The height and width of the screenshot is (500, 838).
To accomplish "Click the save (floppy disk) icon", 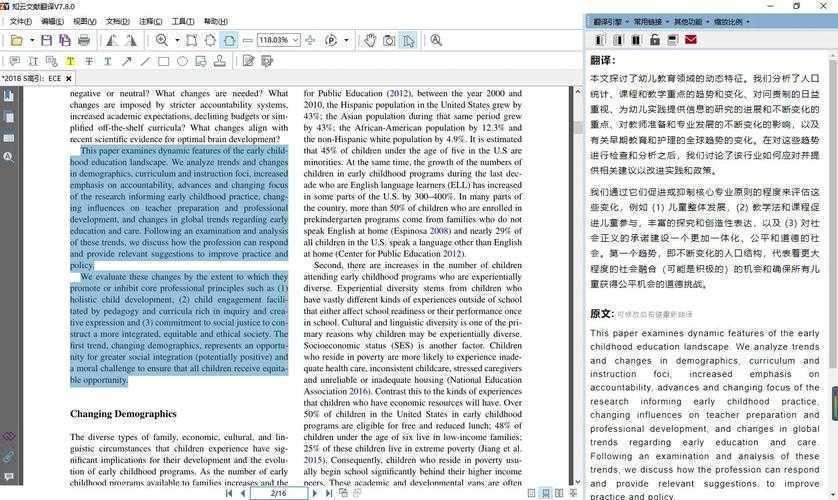I will [46, 41].
